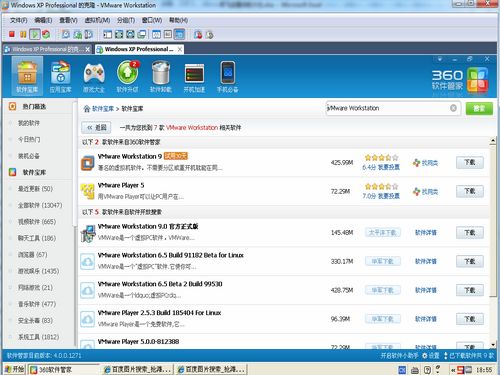The width and height of the screenshot is (500, 375).
Task: Select 今日热门 in the sidebar
Action: coord(29,139)
